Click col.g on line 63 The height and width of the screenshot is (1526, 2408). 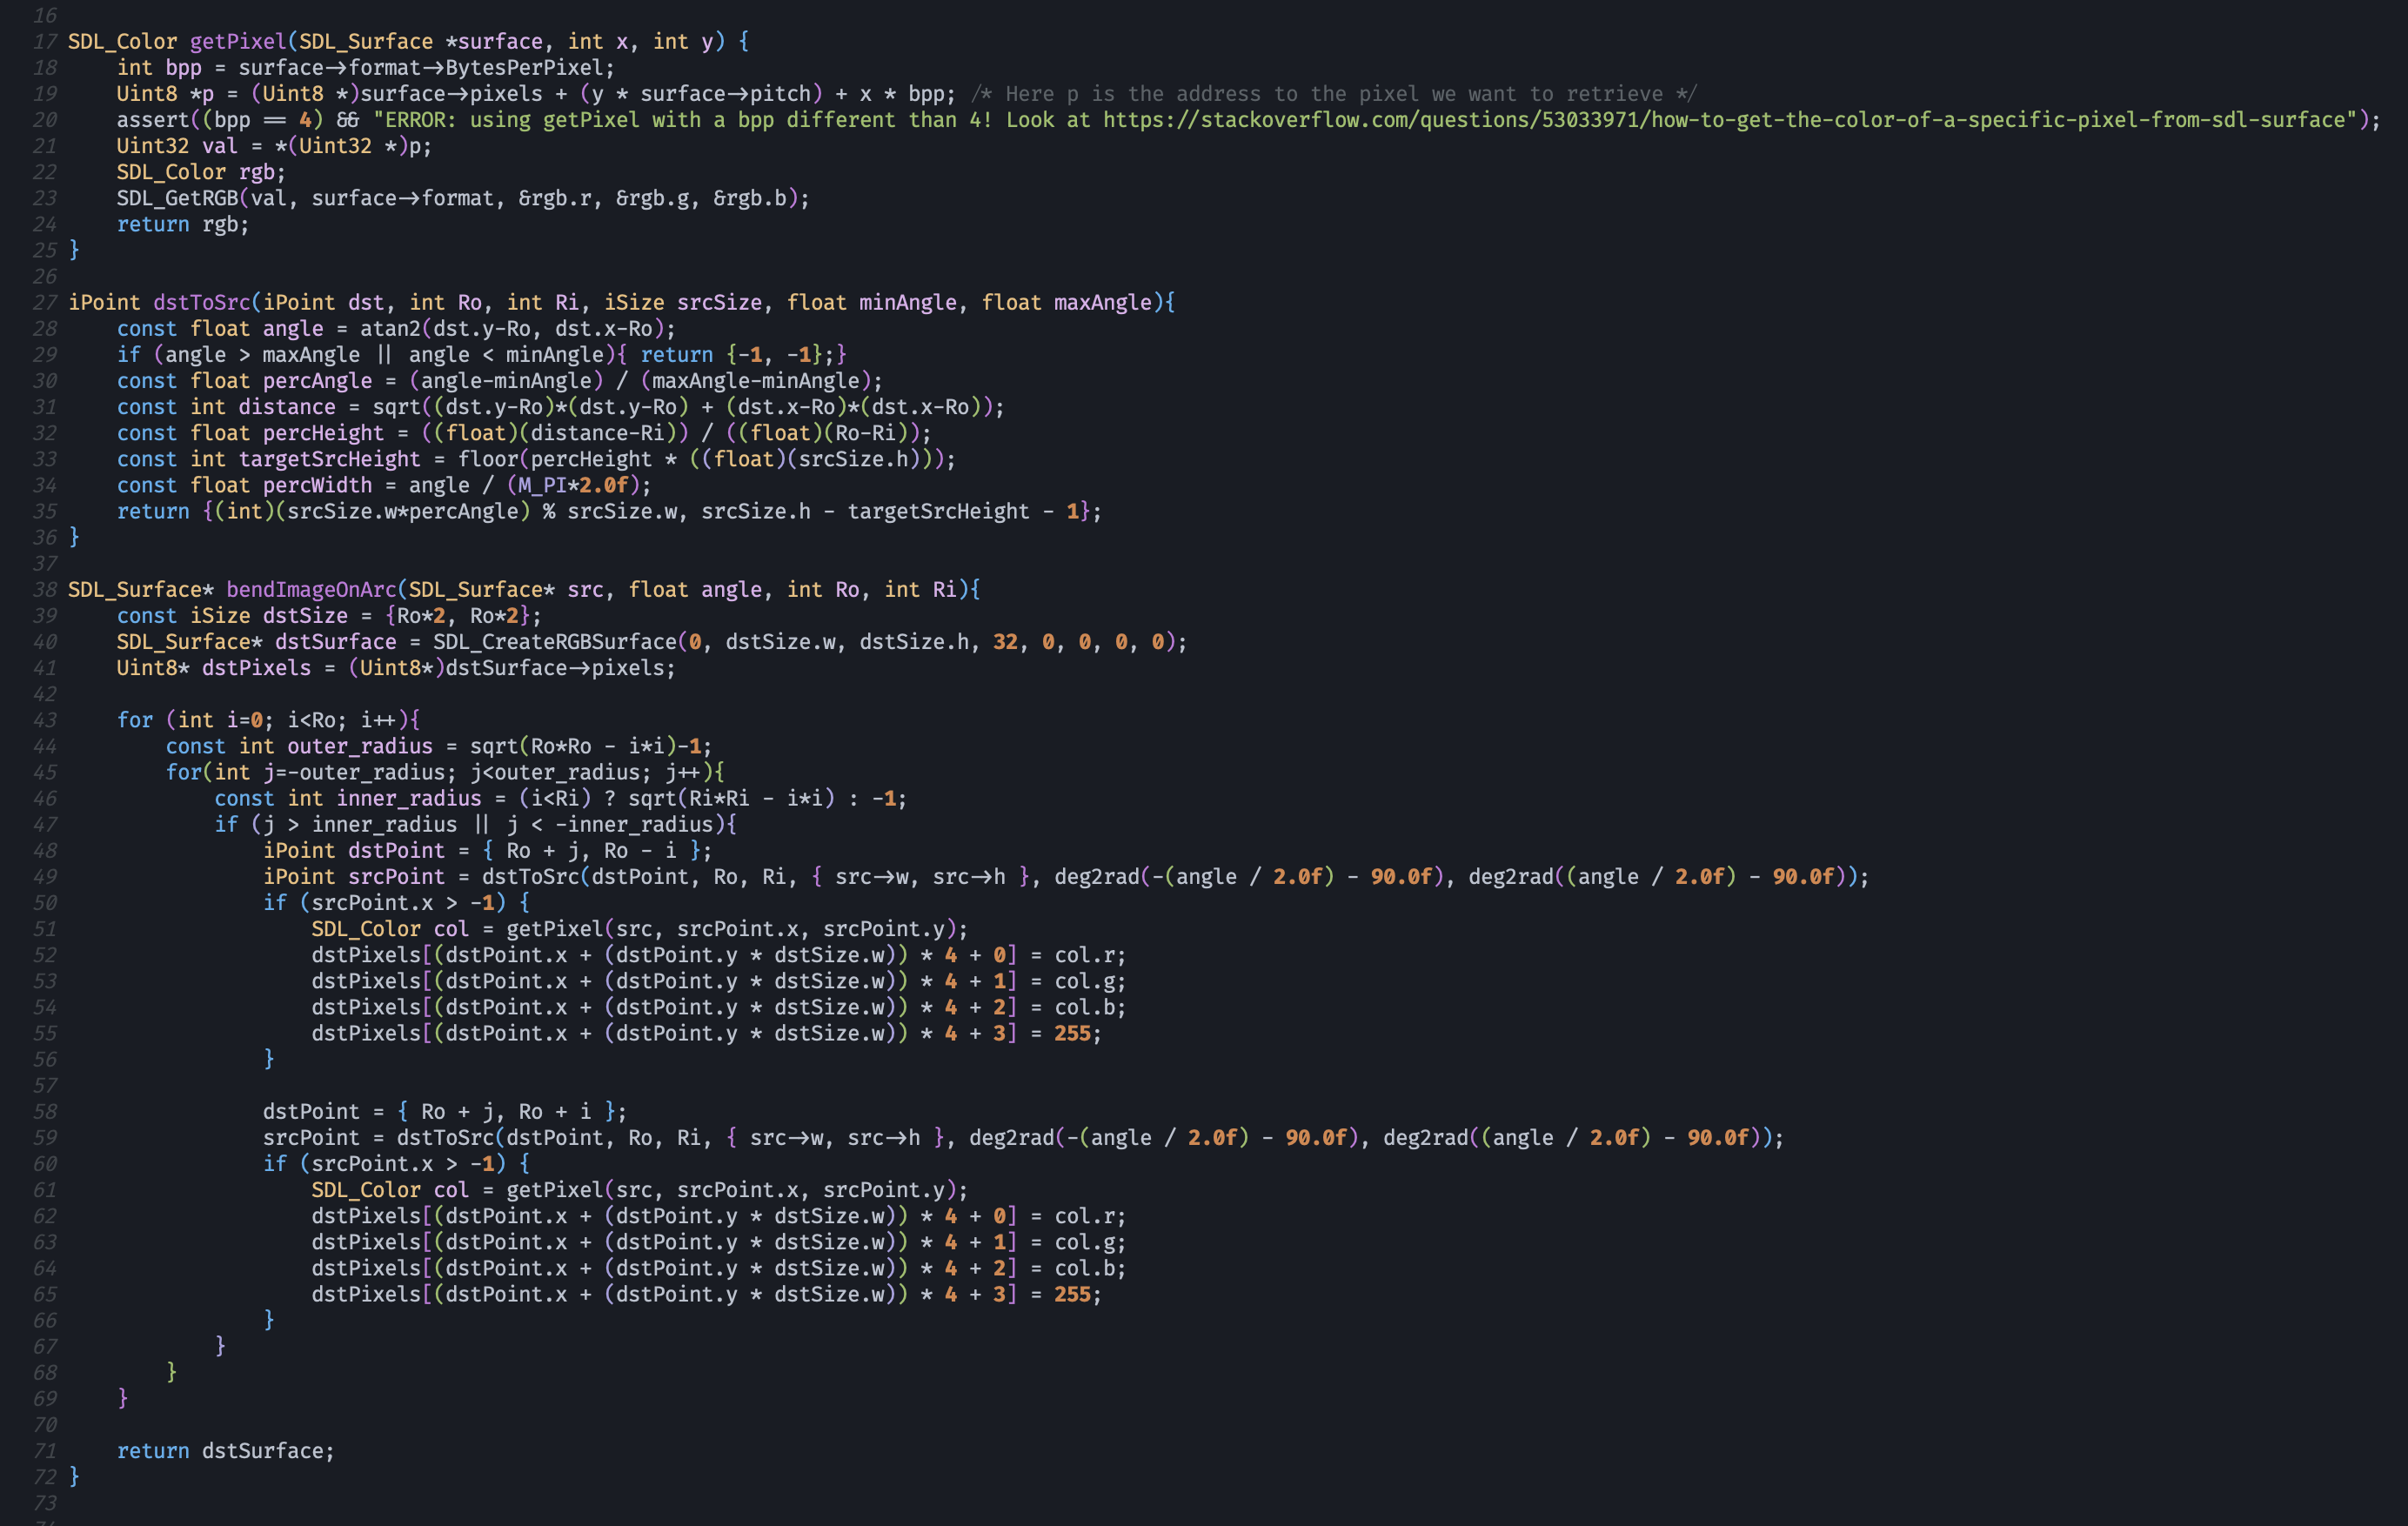tap(1084, 1242)
